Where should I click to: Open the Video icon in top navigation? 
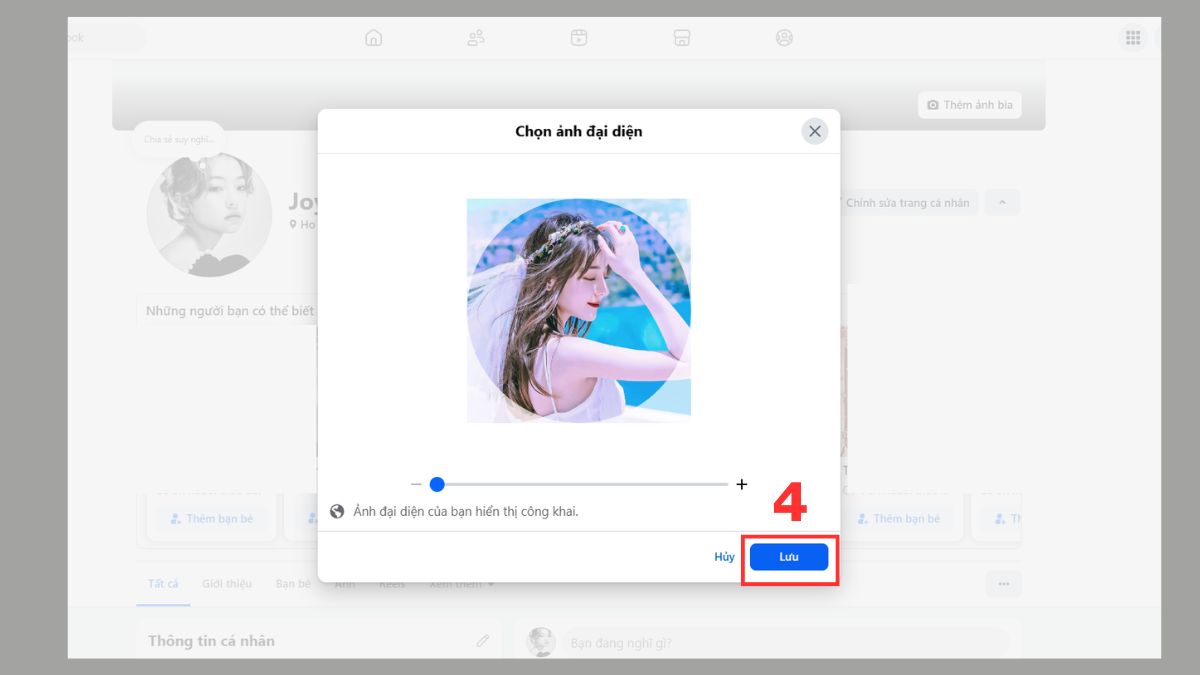click(x=579, y=38)
